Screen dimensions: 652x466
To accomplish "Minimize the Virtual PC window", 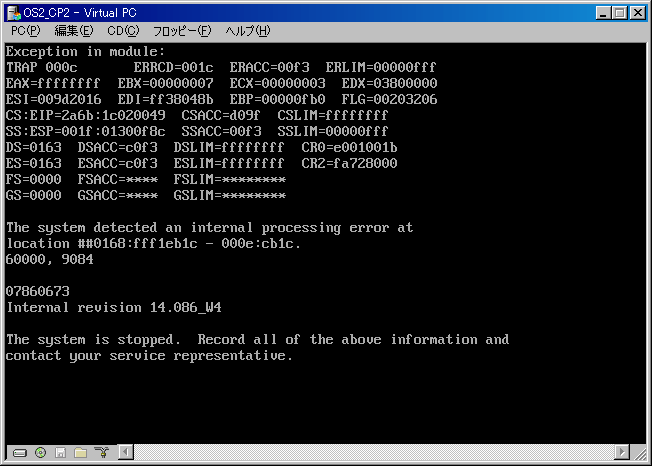I will click(x=603, y=13).
